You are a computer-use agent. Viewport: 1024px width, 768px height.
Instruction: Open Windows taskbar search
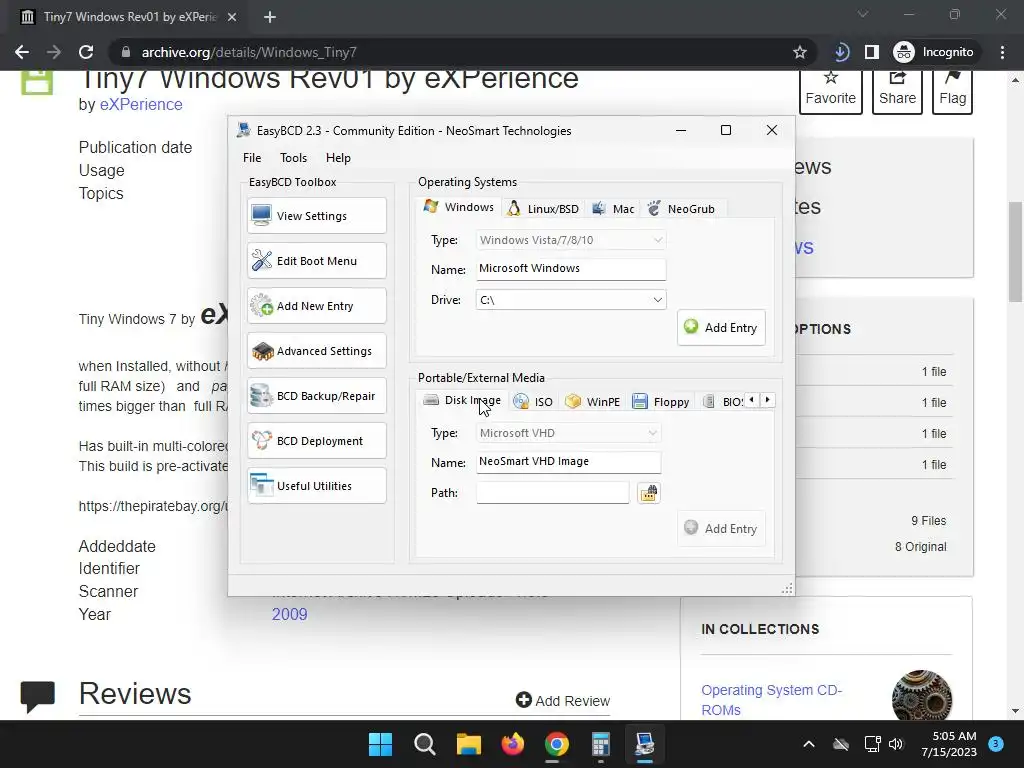pos(424,744)
